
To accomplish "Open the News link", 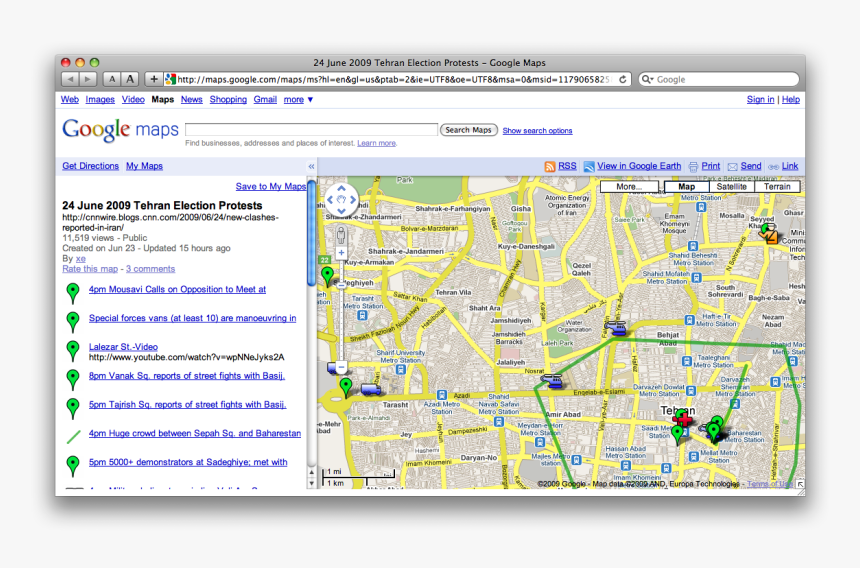I will [191, 99].
